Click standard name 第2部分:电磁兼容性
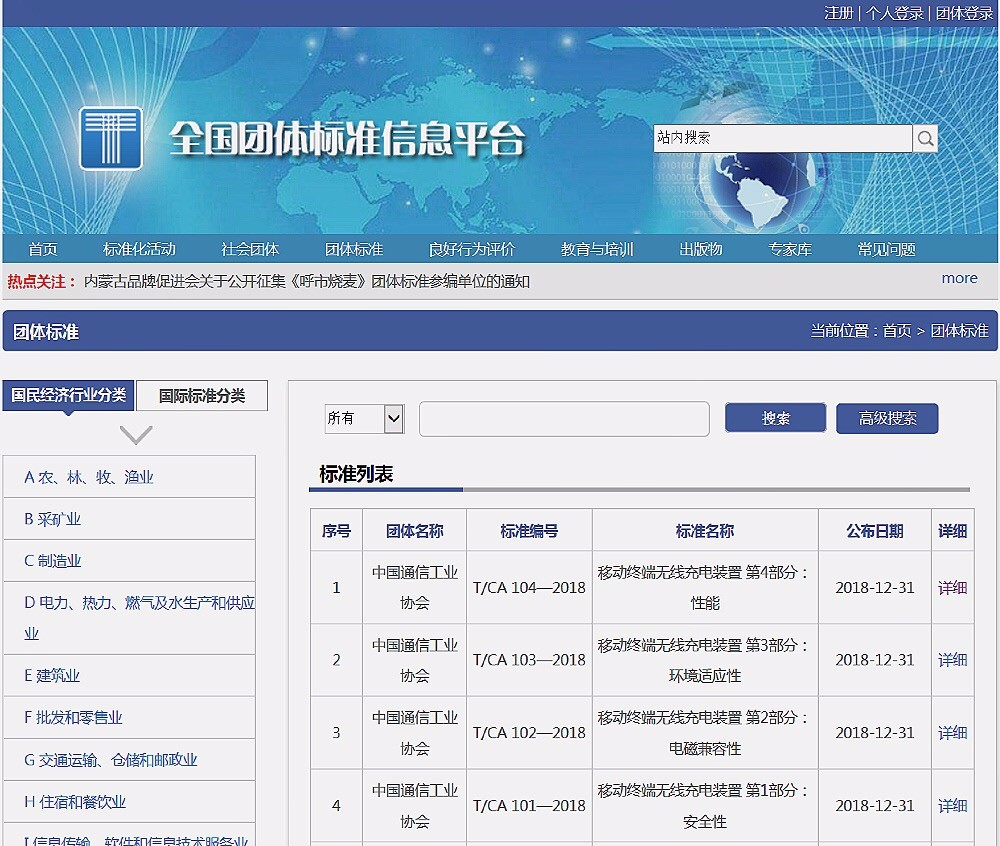 click(704, 733)
